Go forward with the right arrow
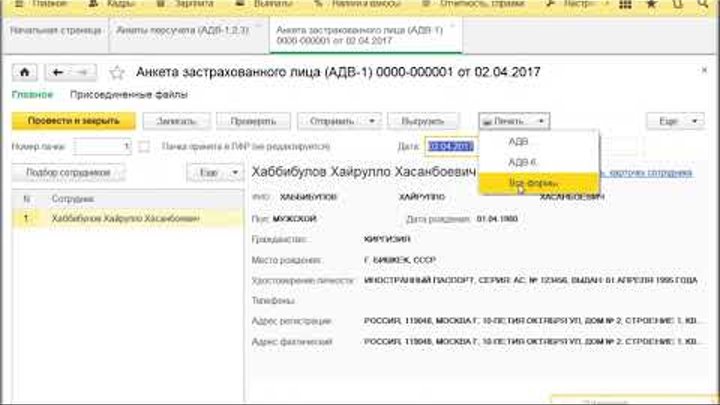 [x=83, y=73]
